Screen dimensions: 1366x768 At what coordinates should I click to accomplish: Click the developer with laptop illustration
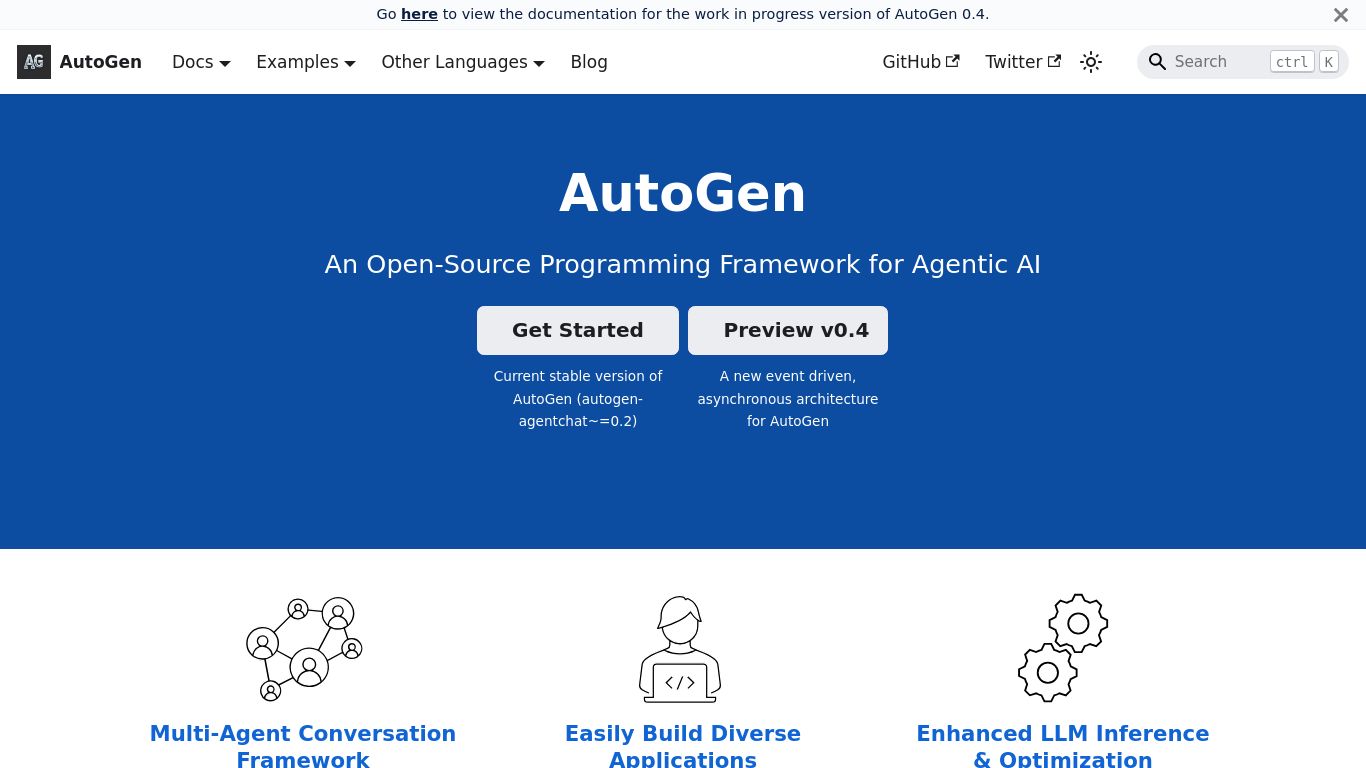[680, 649]
